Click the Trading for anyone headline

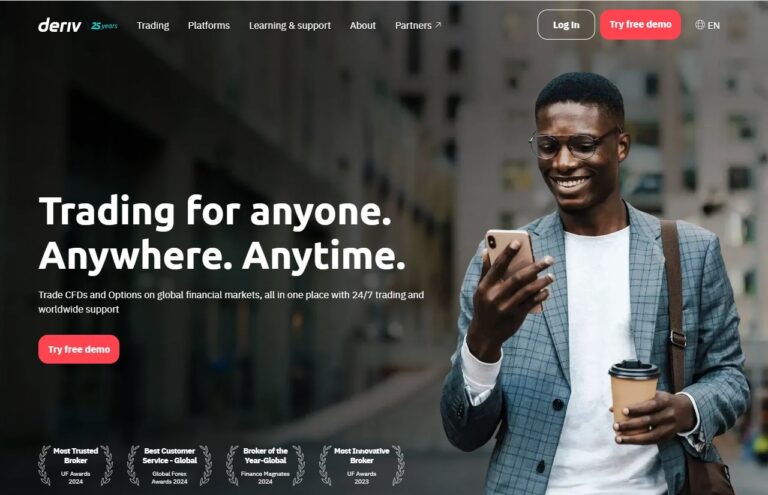click(x=222, y=233)
